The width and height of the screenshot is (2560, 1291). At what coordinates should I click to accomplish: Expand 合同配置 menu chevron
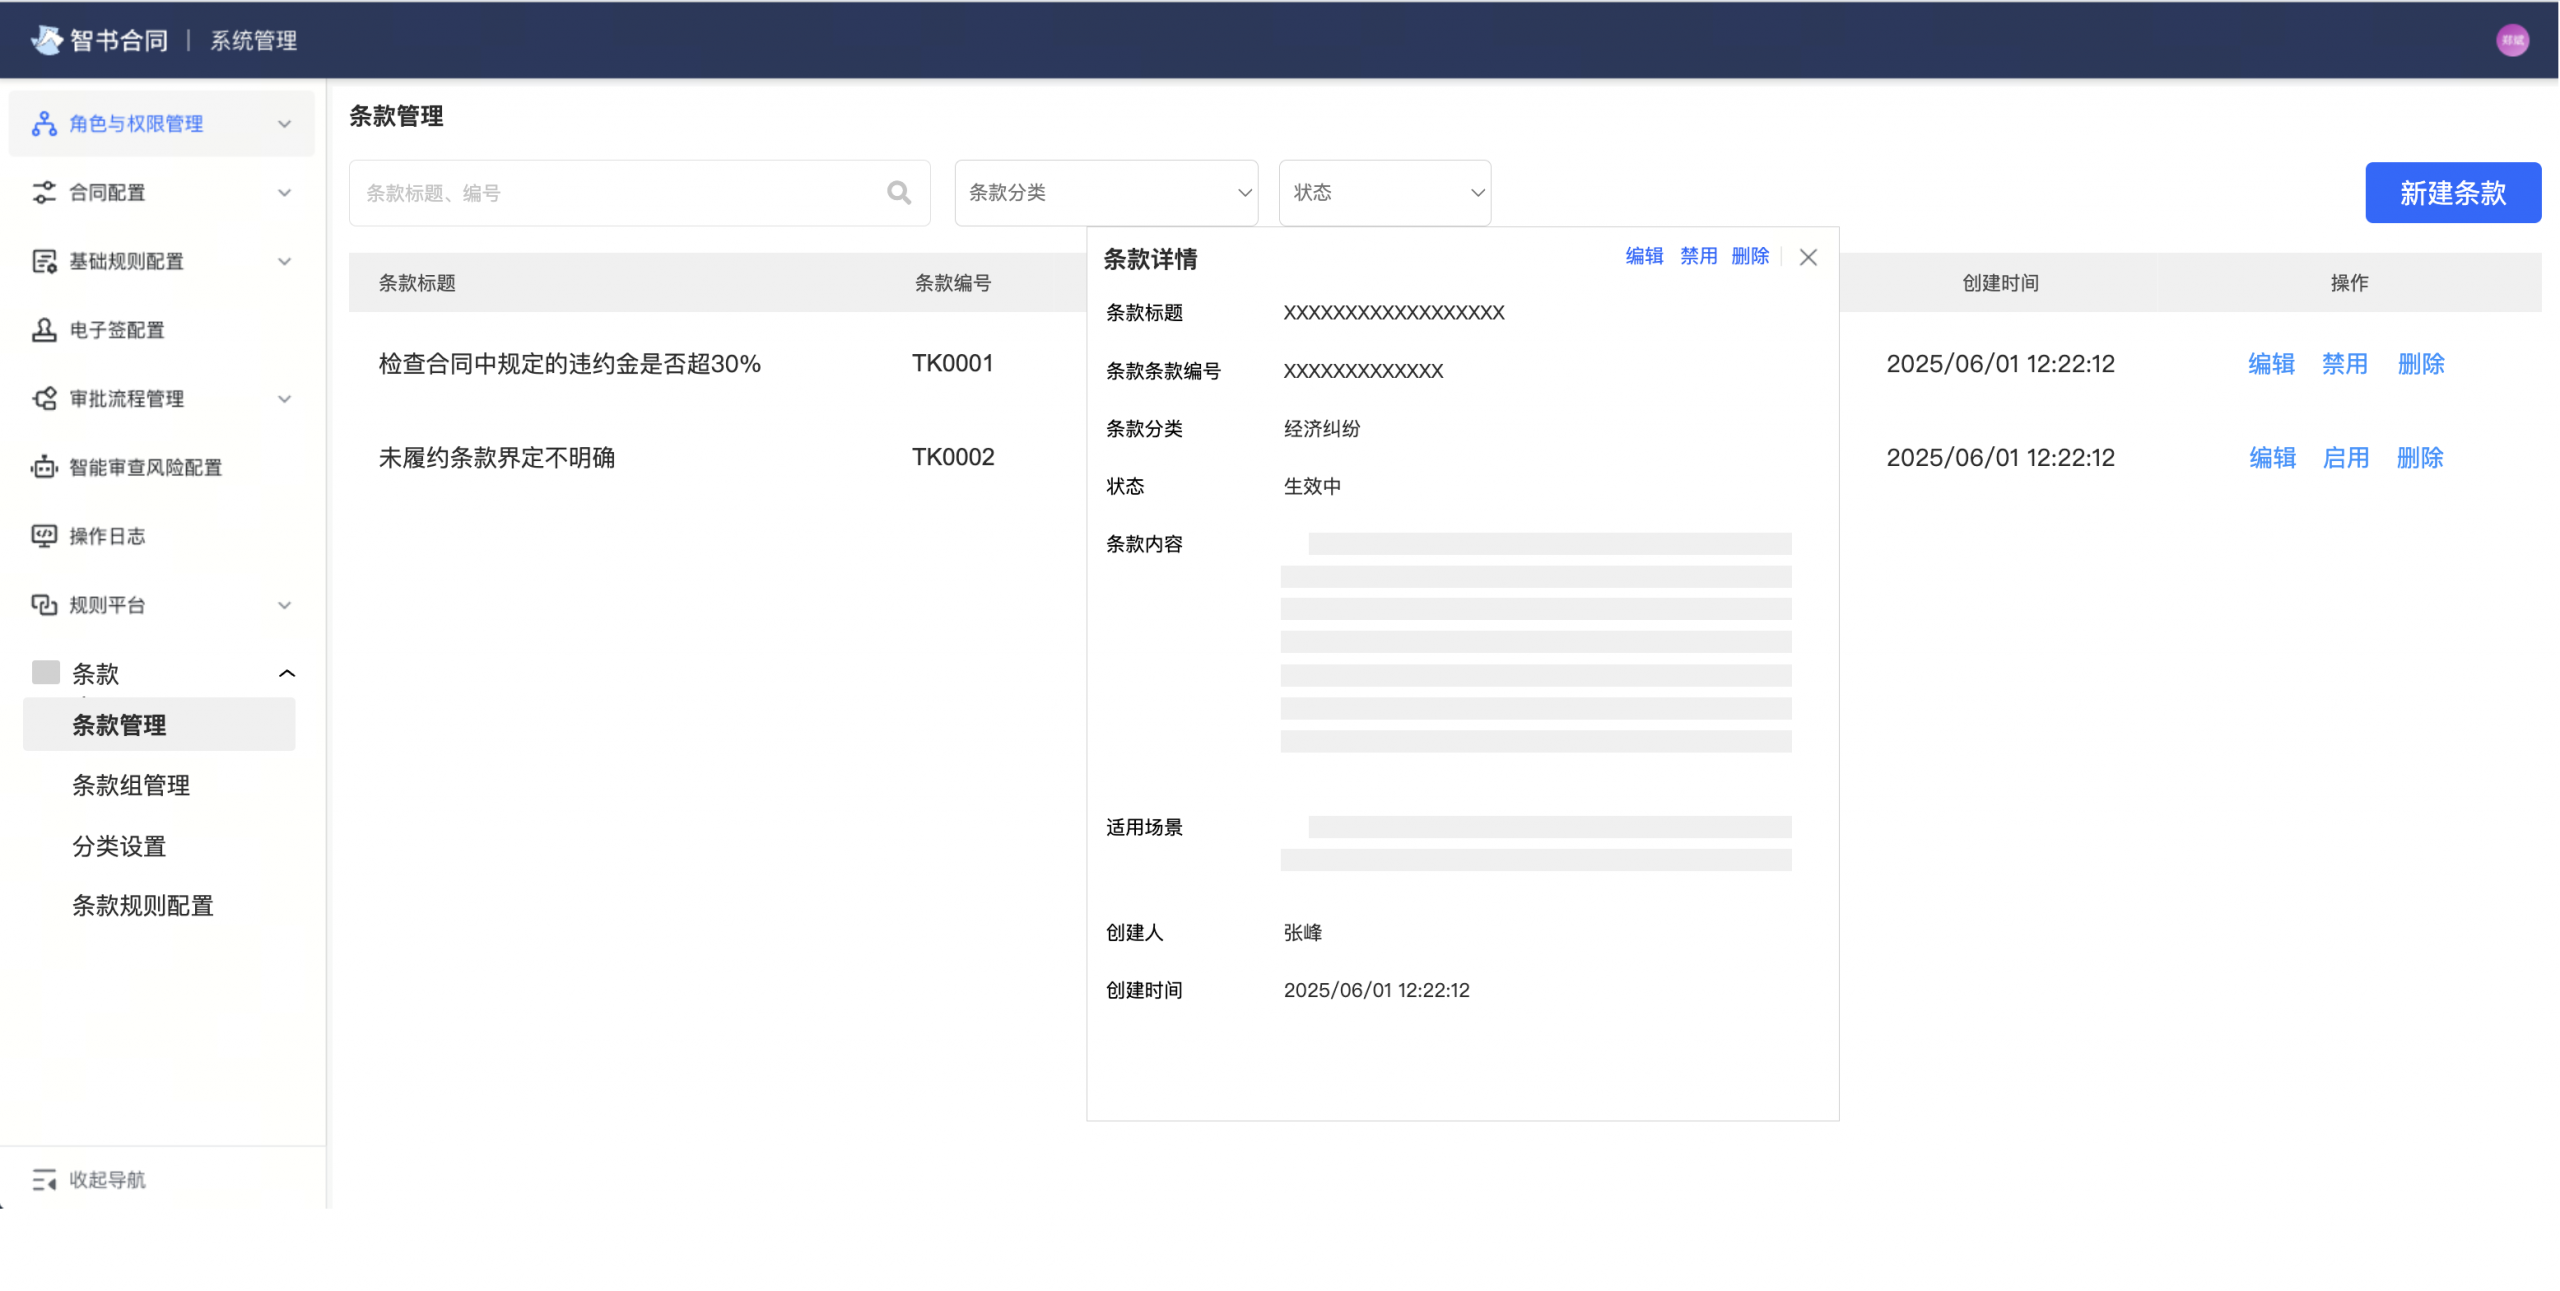coord(284,192)
